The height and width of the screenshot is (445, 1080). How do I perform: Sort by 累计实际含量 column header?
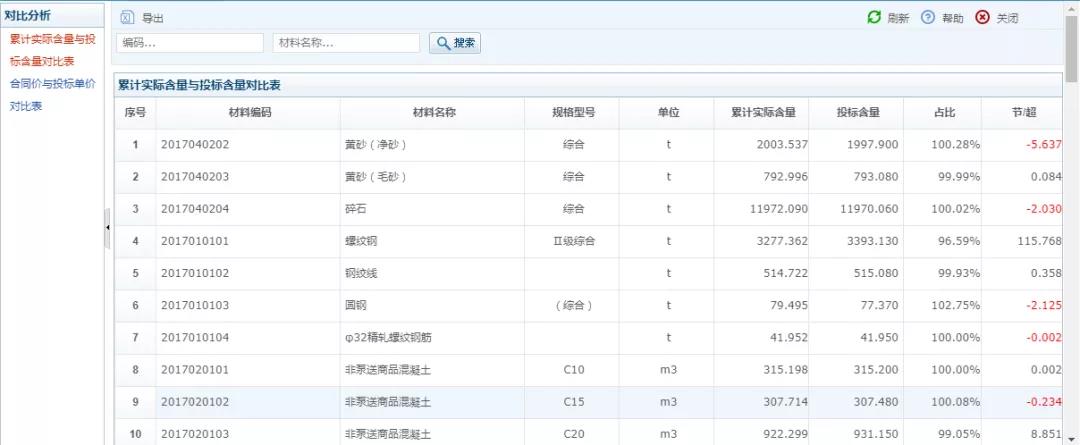click(762, 113)
